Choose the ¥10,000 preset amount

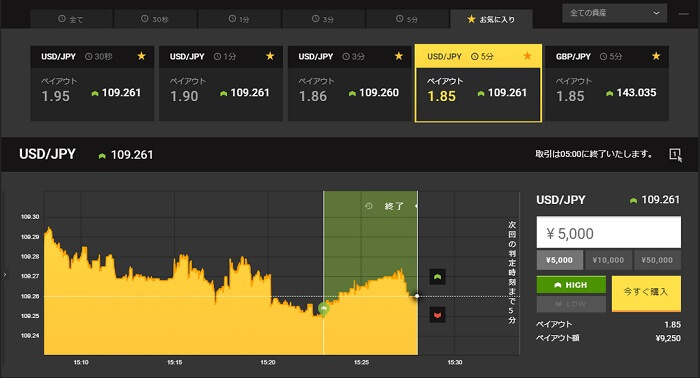click(x=608, y=260)
